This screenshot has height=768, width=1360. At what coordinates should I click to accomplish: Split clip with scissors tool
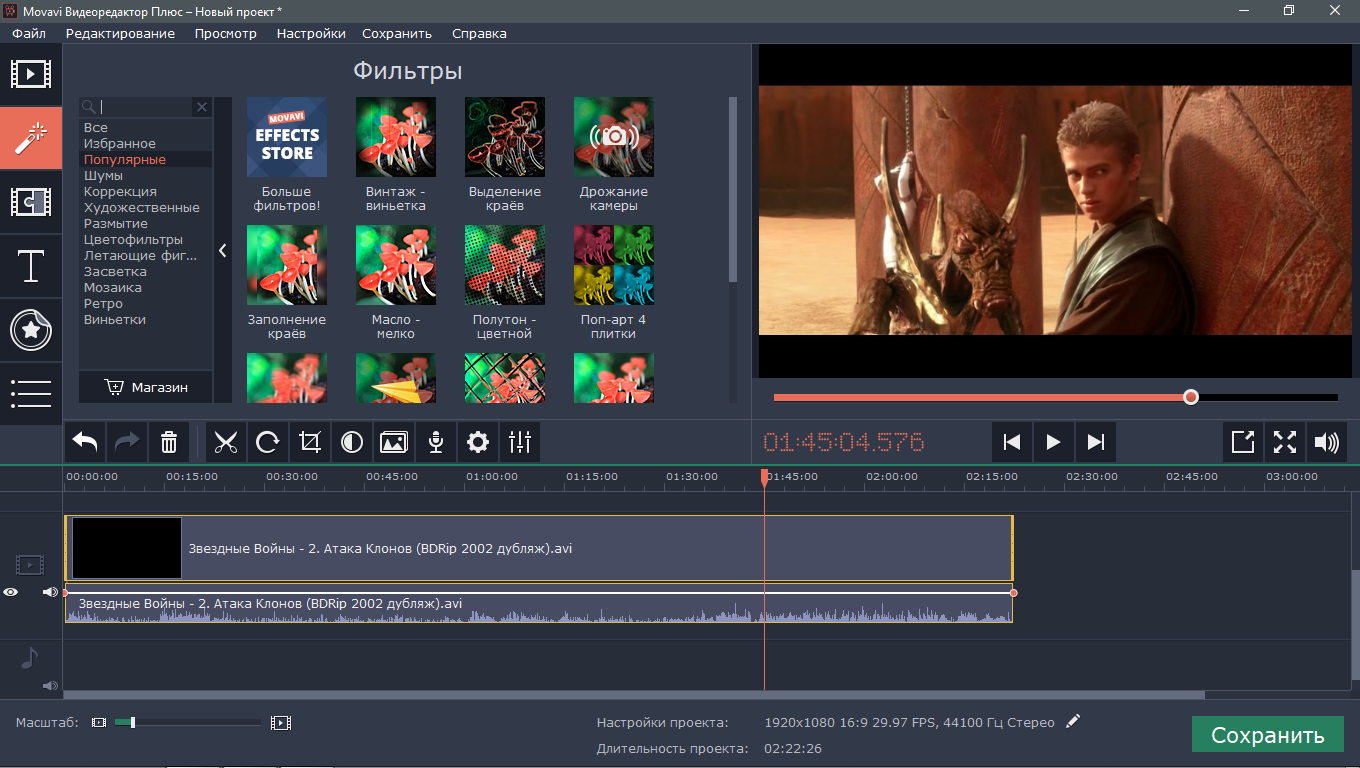click(x=226, y=442)
